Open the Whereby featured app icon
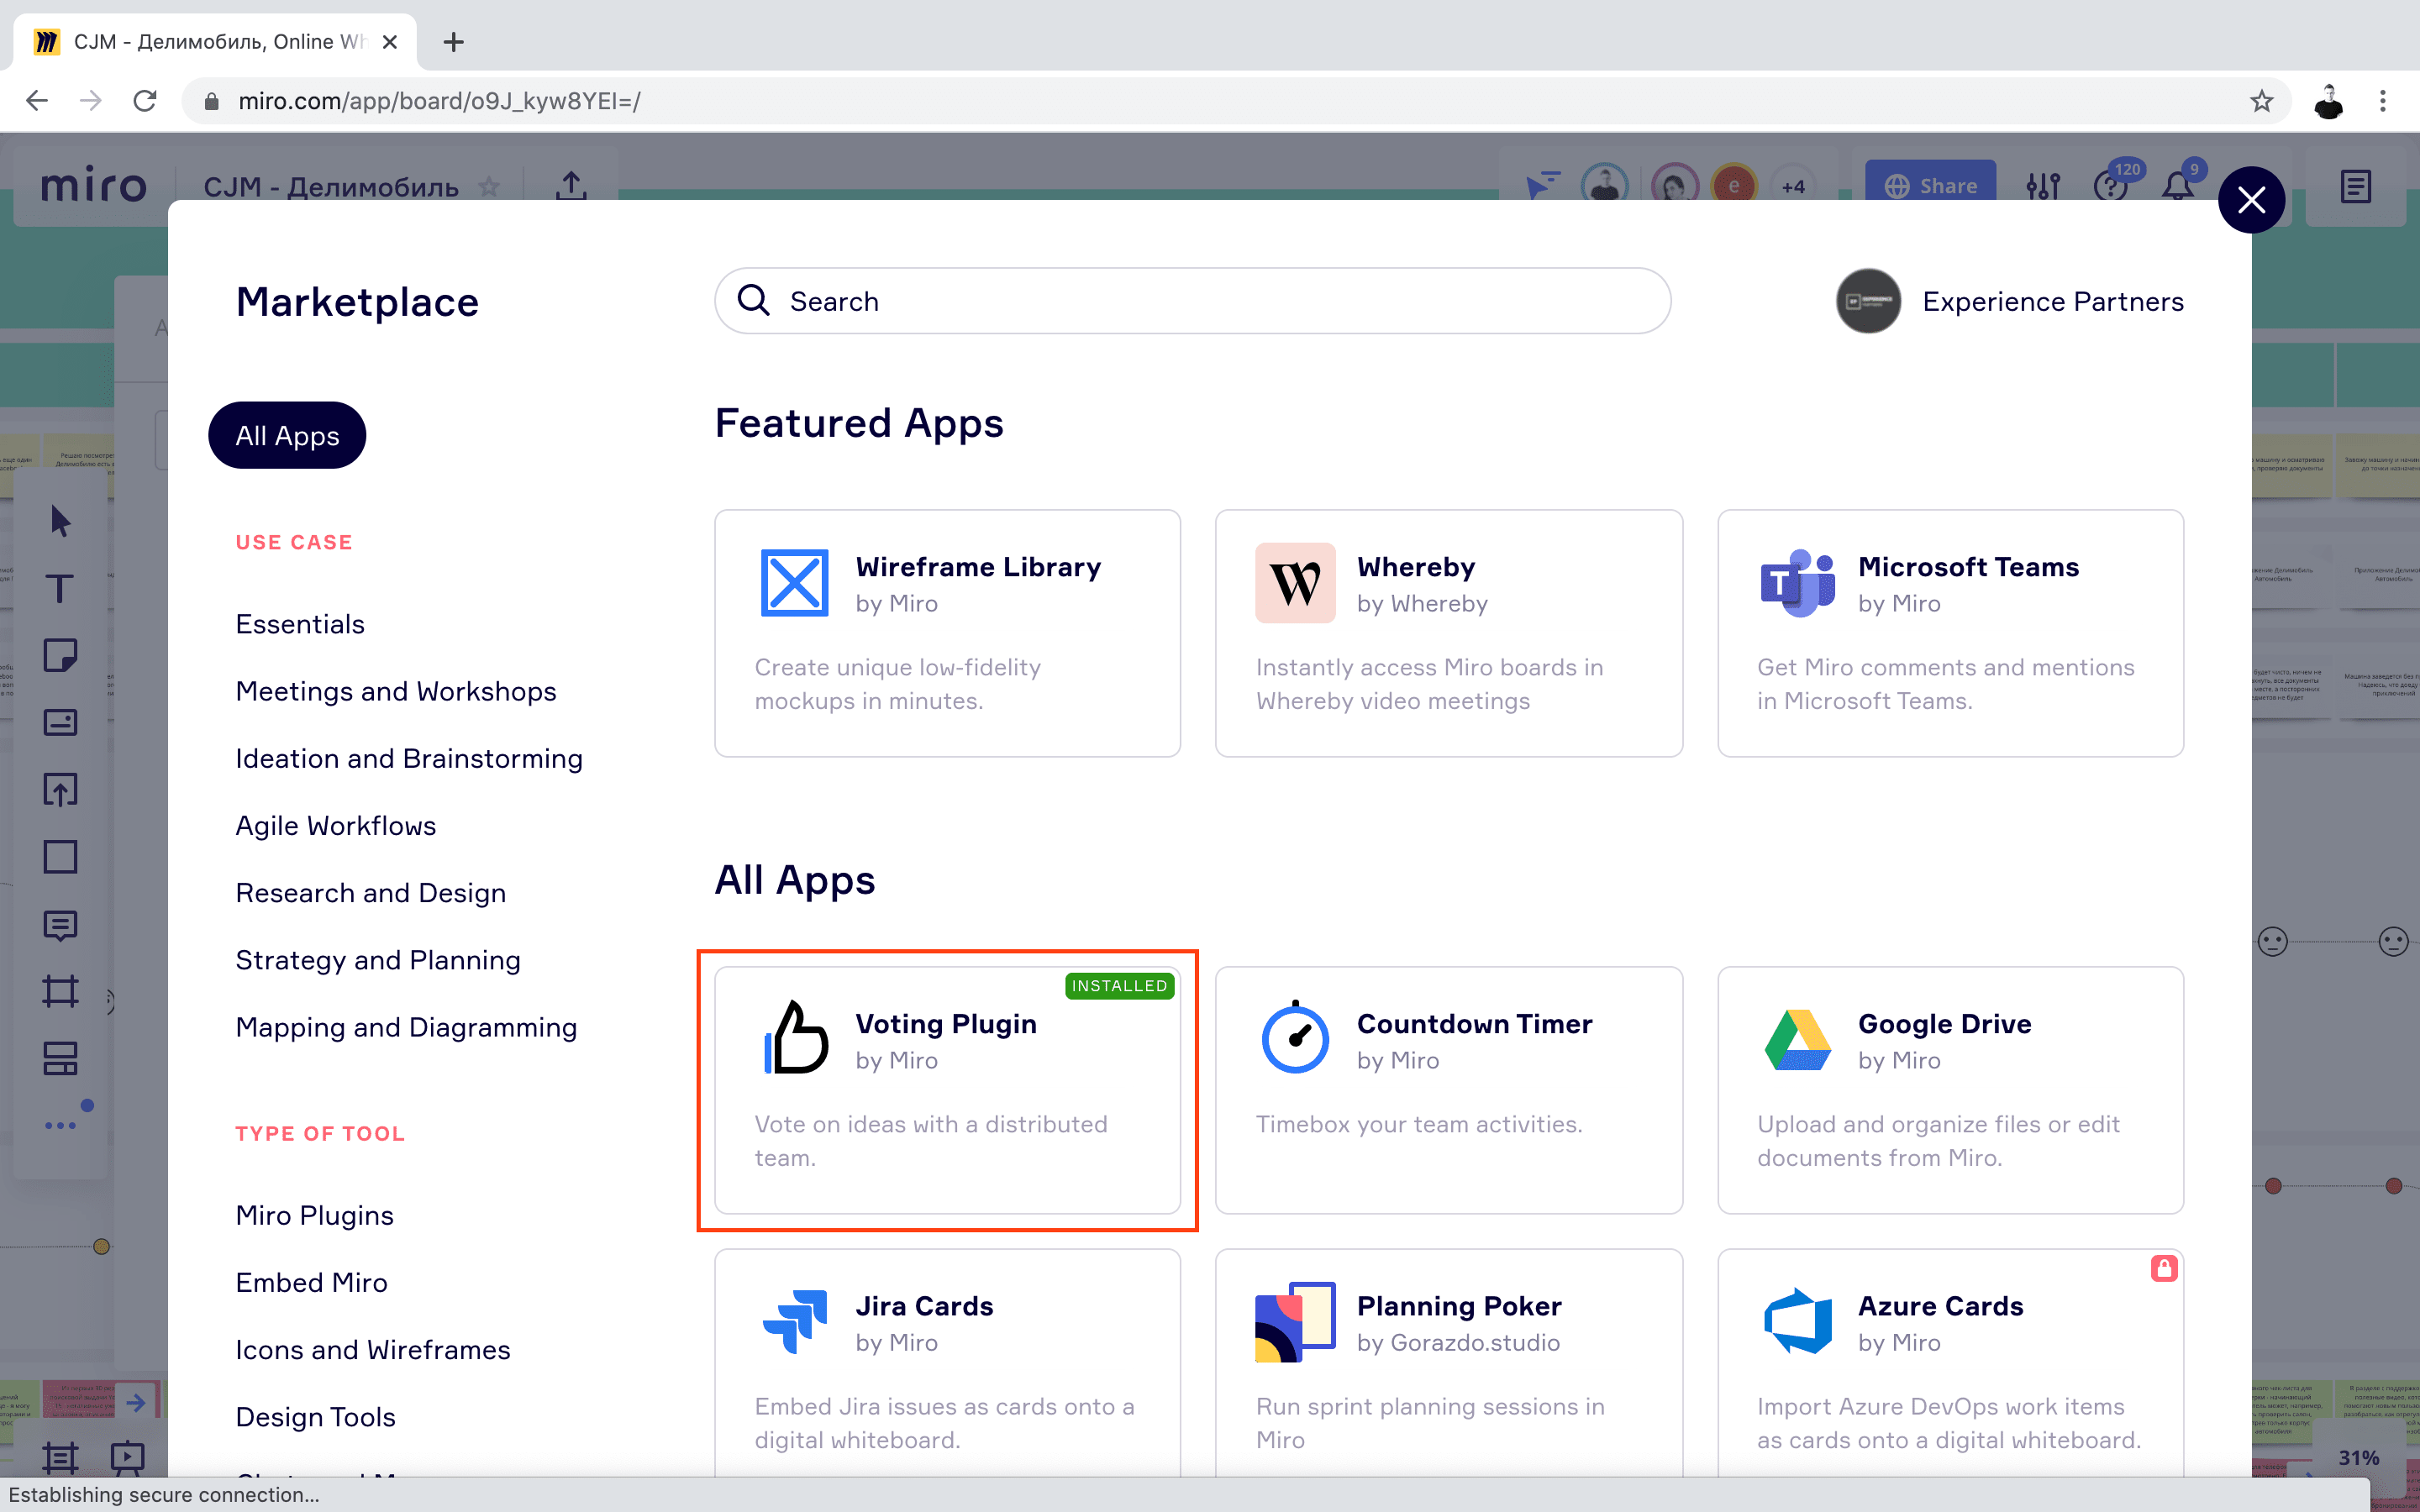This screenshot has width=2420, height=1512. 1295,583
